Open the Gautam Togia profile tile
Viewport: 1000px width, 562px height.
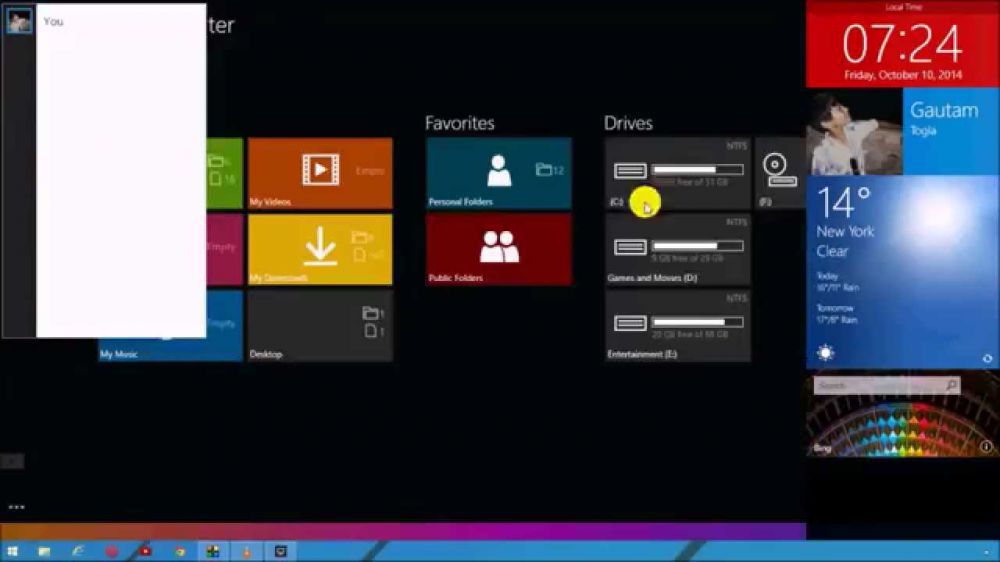click(x=950, y=131)
